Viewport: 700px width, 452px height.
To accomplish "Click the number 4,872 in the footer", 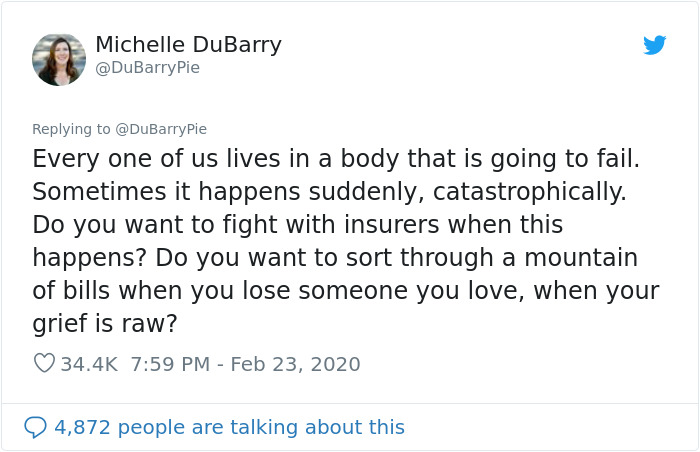I will tap(85, 427).
